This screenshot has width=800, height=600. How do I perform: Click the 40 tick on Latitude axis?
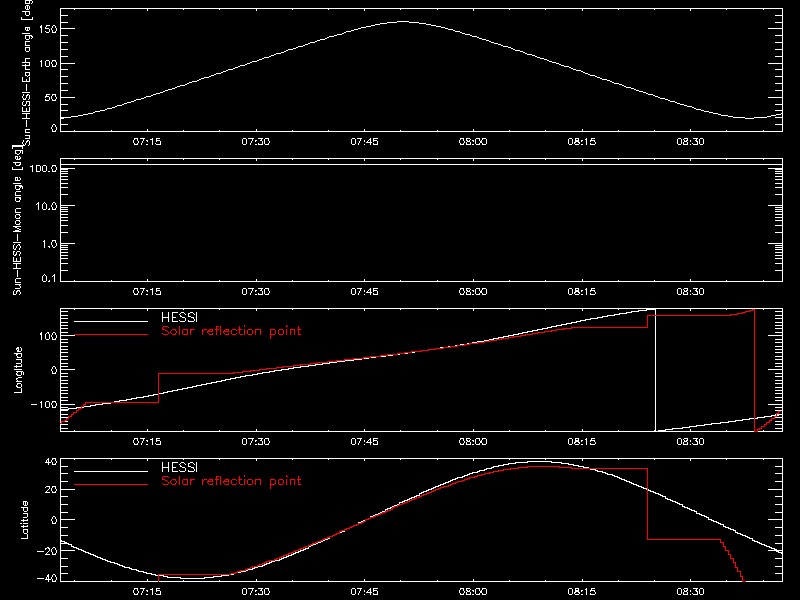(51, 462)
